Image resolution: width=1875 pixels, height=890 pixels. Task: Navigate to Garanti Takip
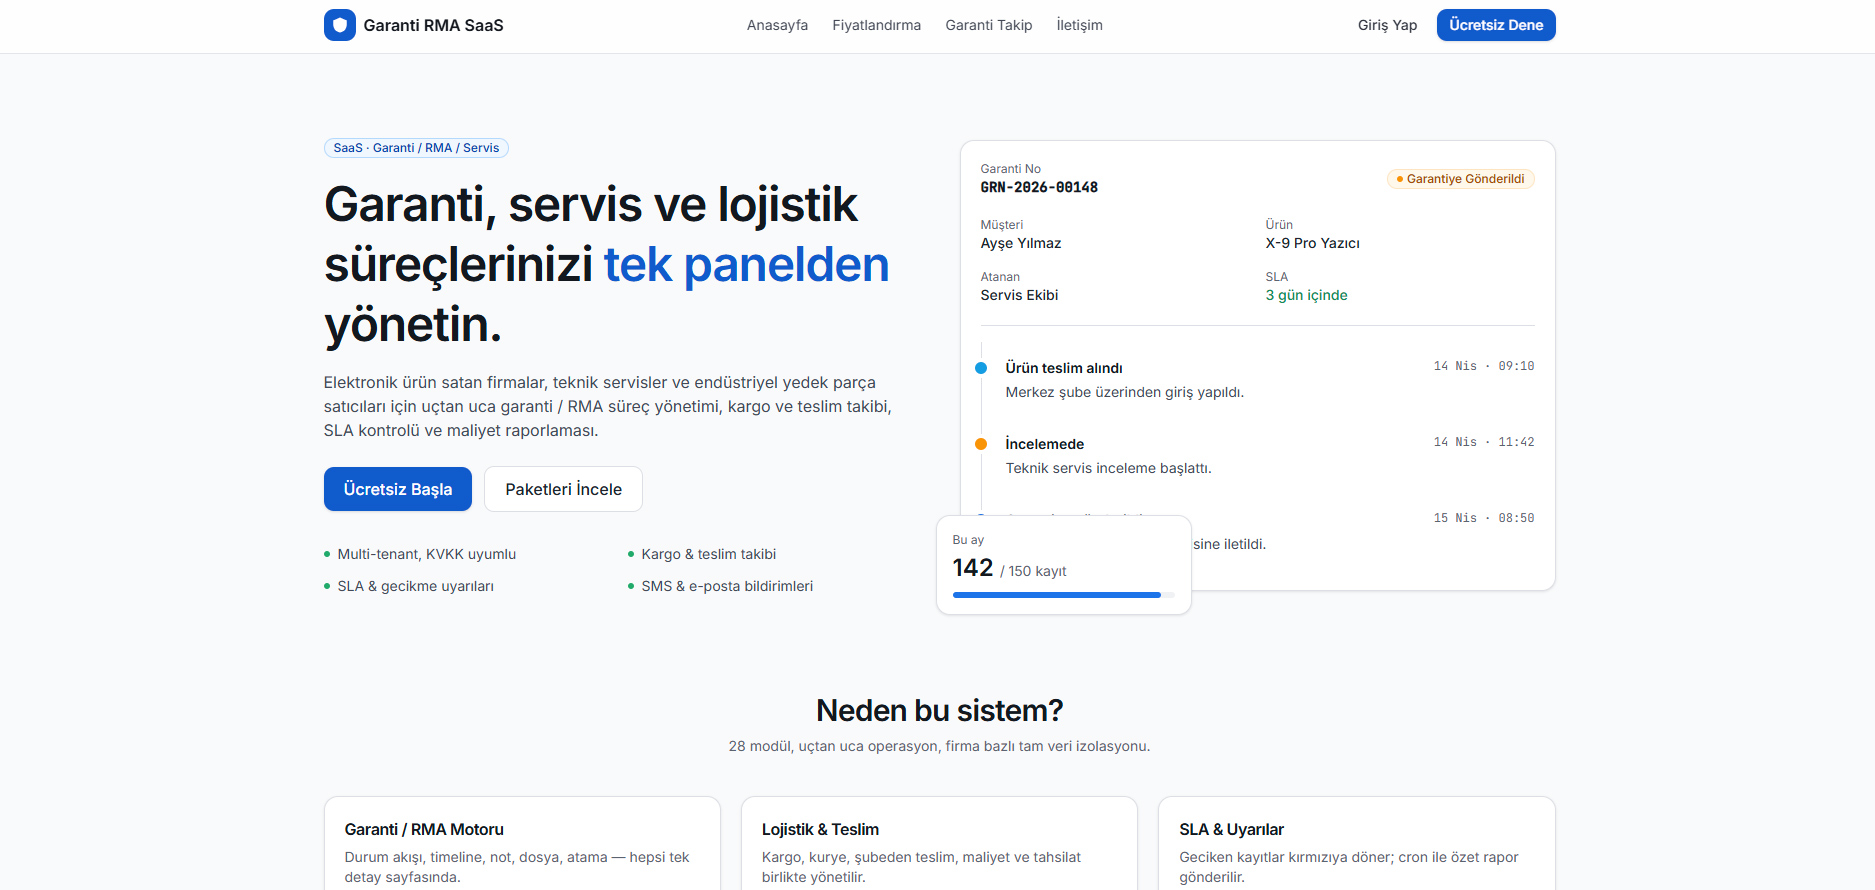(989, 25)
